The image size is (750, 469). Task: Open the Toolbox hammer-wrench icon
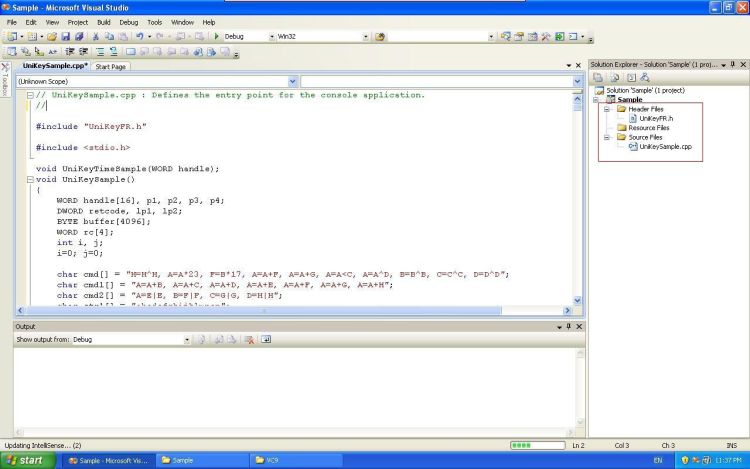tap(546, 37)
